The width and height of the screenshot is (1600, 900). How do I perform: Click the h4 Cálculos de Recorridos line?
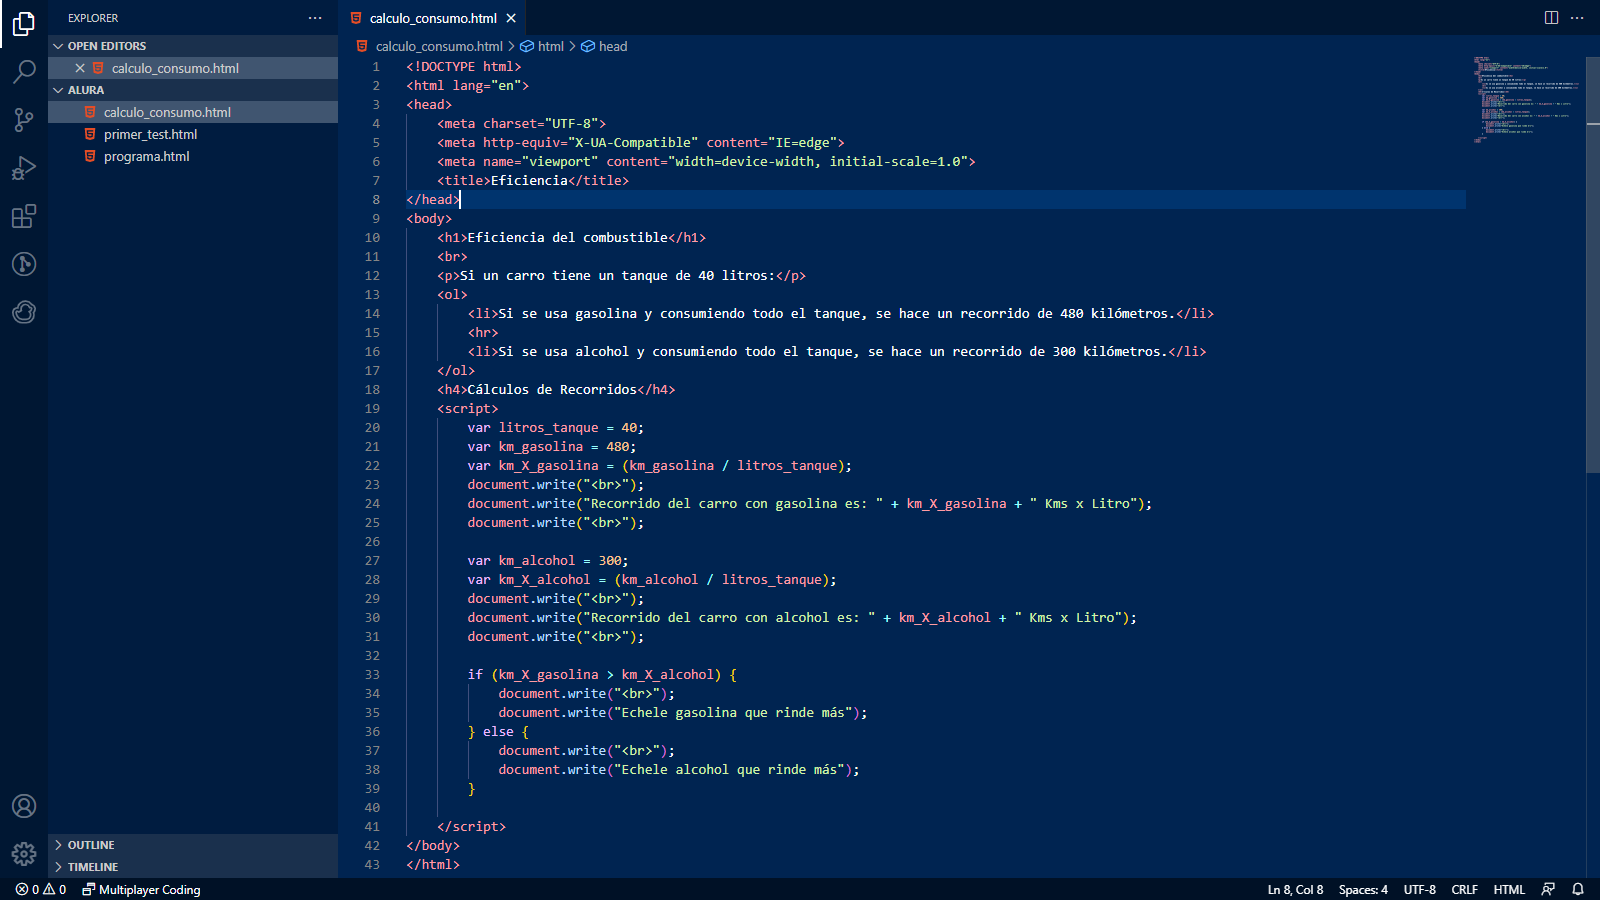(x=556, y=389)
